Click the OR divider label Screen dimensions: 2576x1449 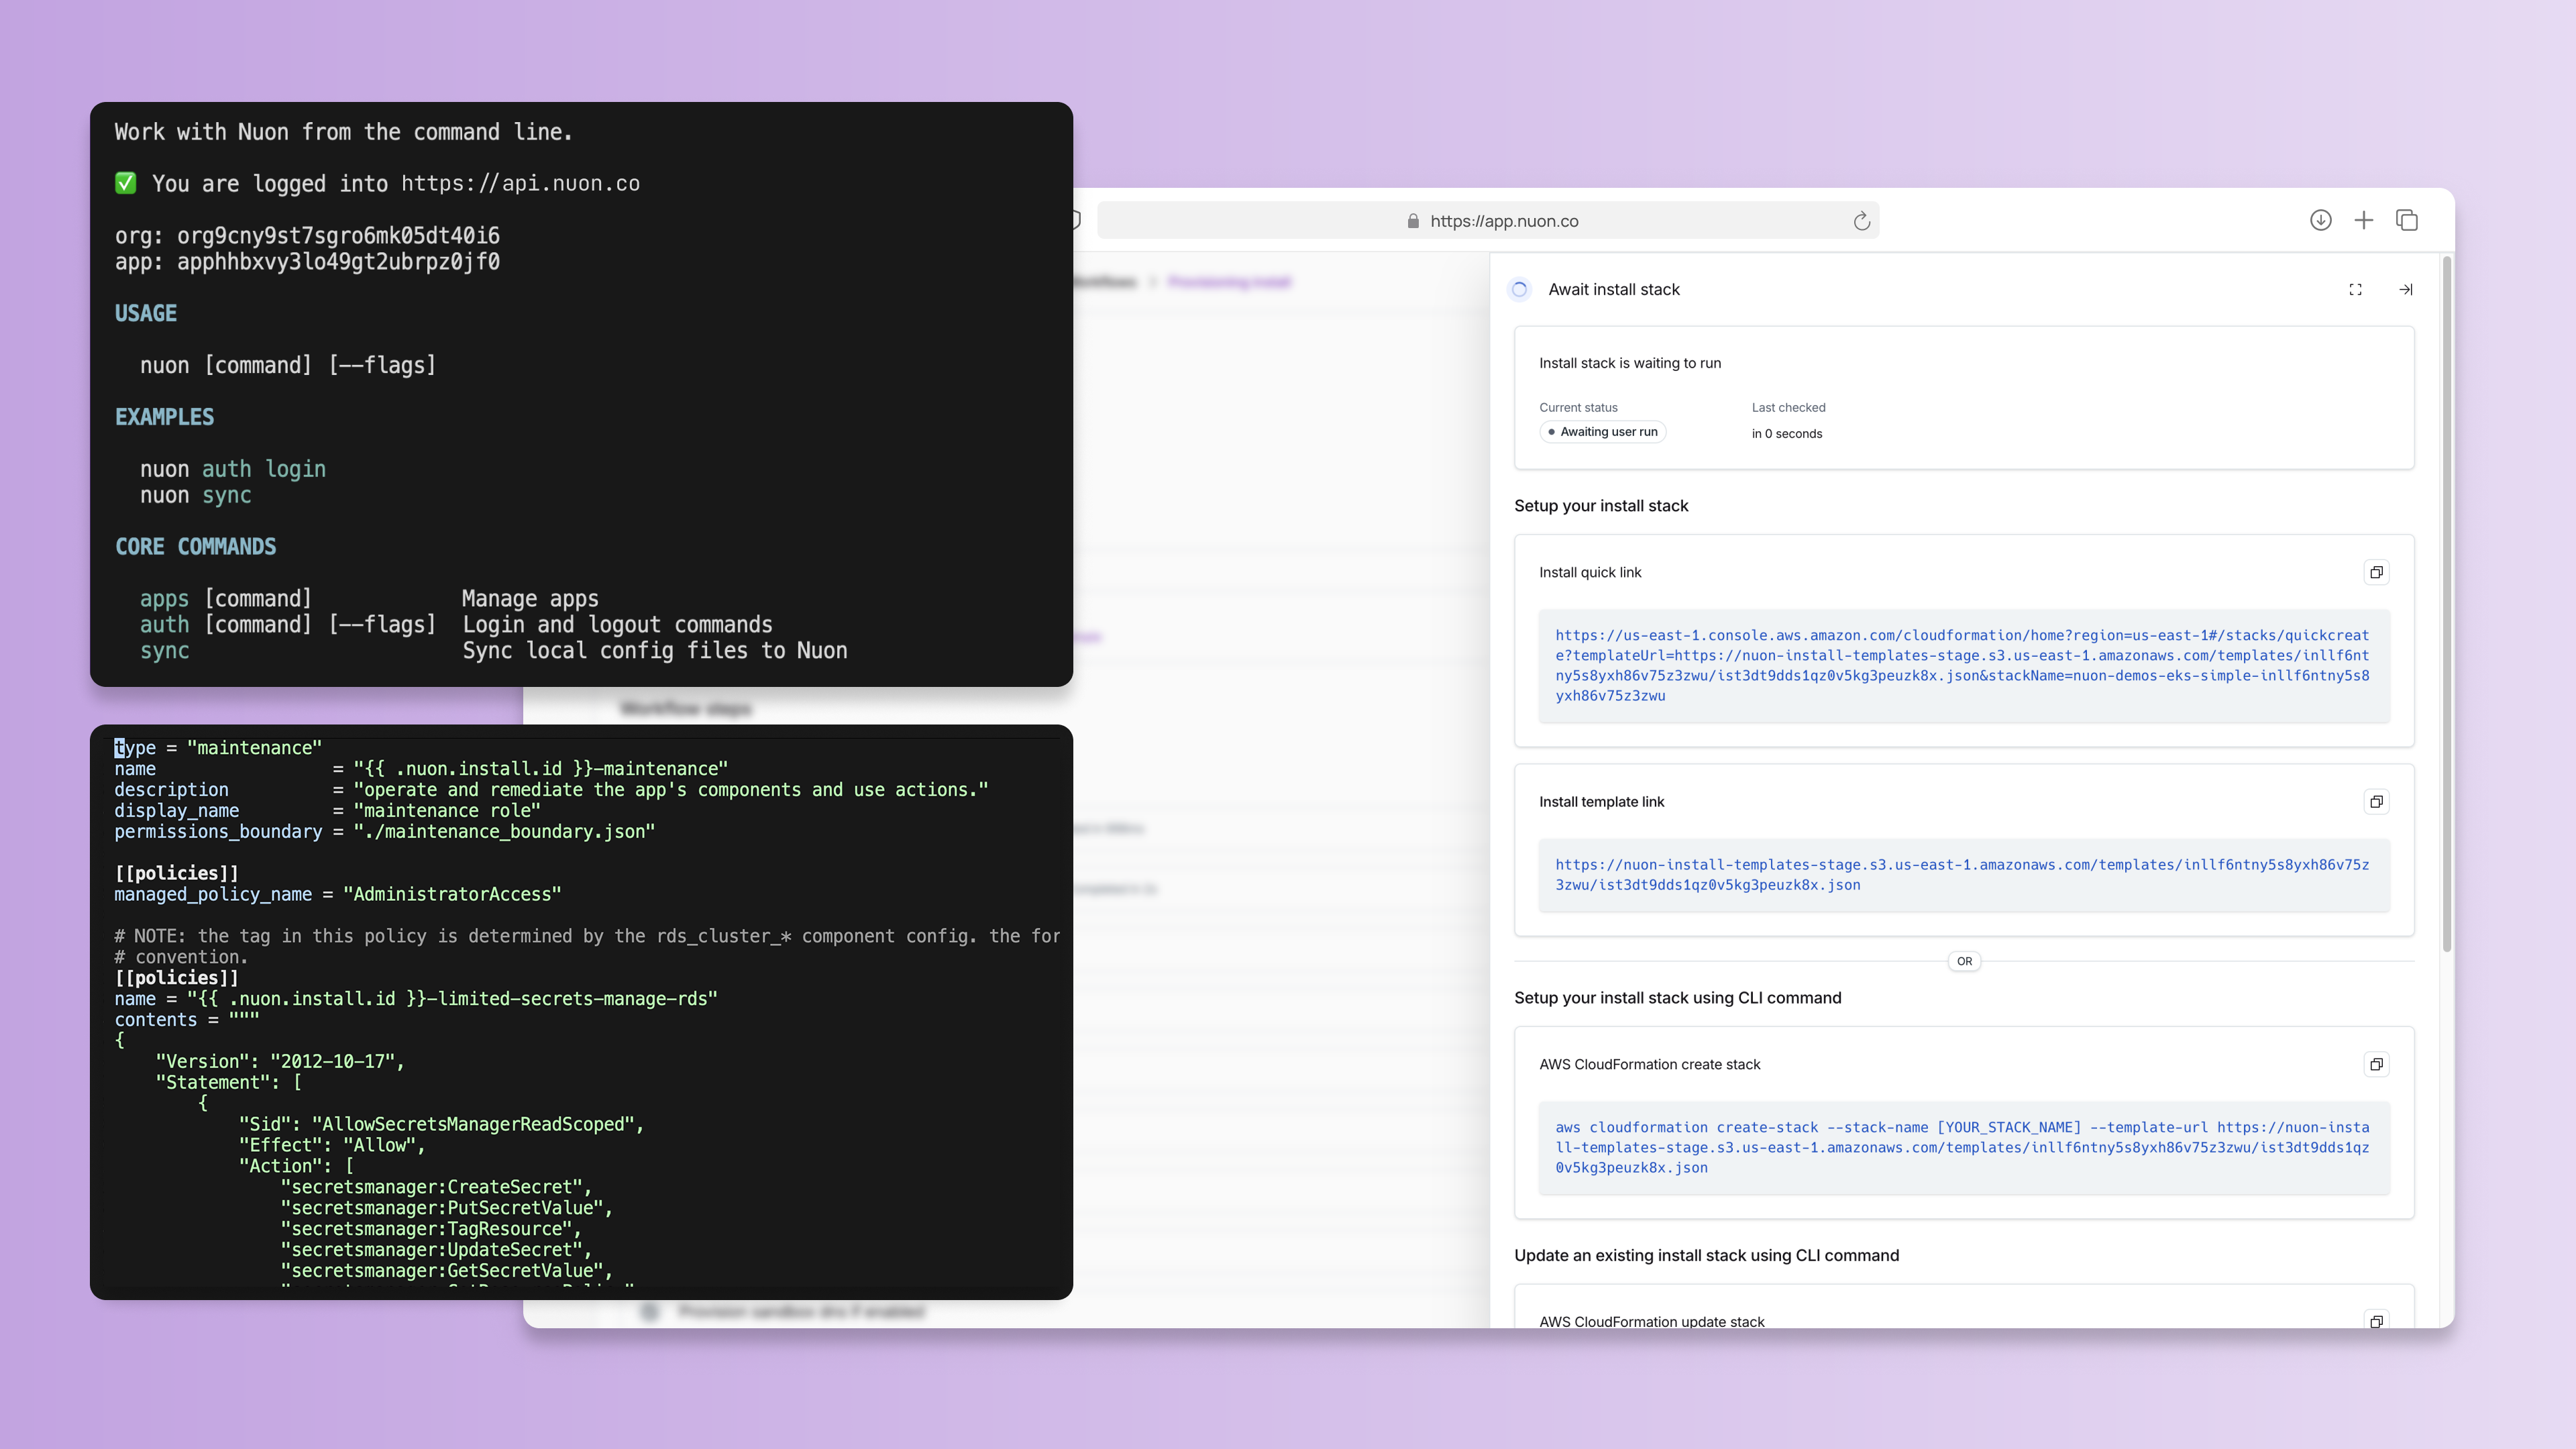1964,961
